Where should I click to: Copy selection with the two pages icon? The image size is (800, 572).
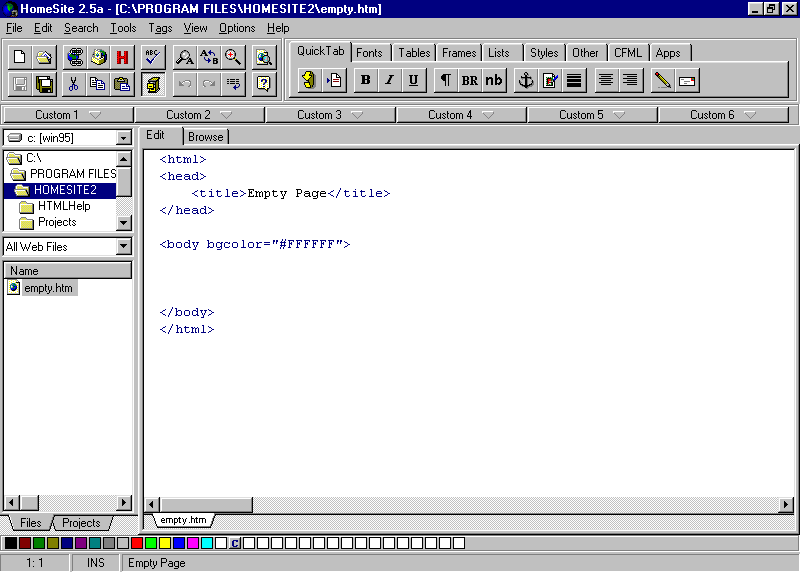point(97,84)
